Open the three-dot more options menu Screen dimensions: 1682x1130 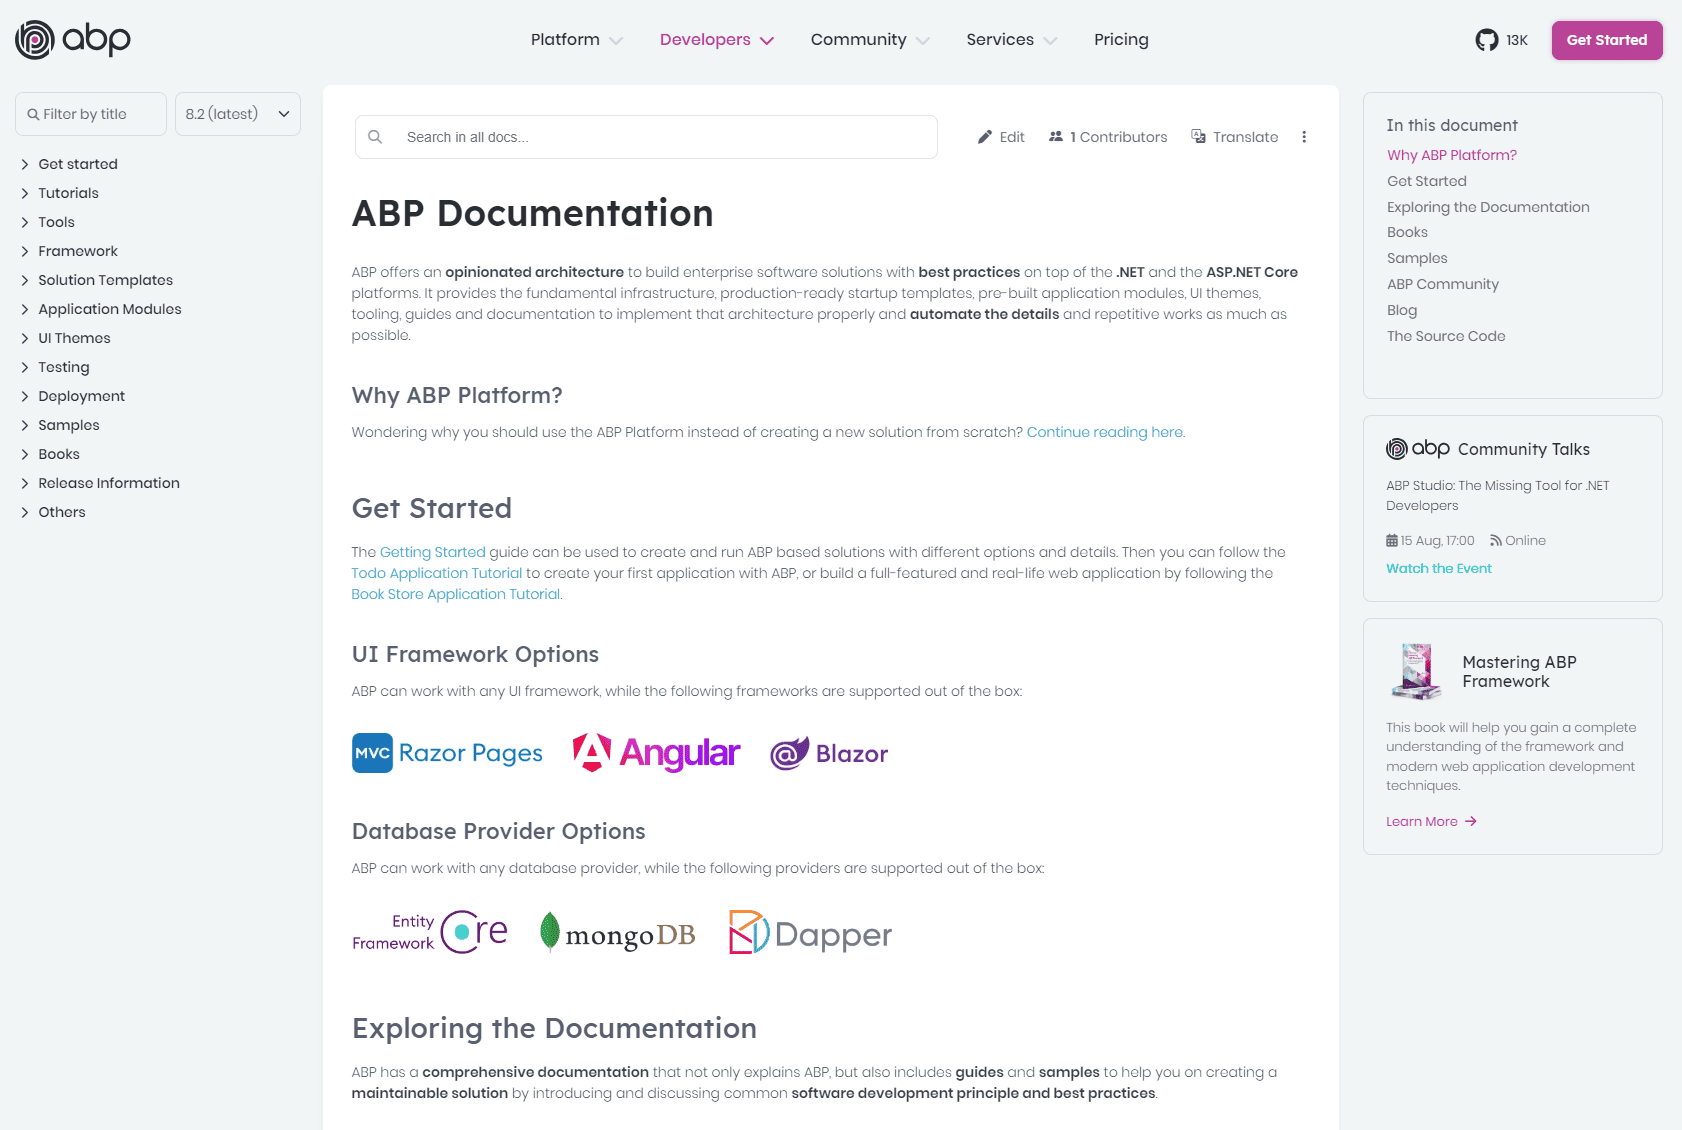pos(1304,137)
